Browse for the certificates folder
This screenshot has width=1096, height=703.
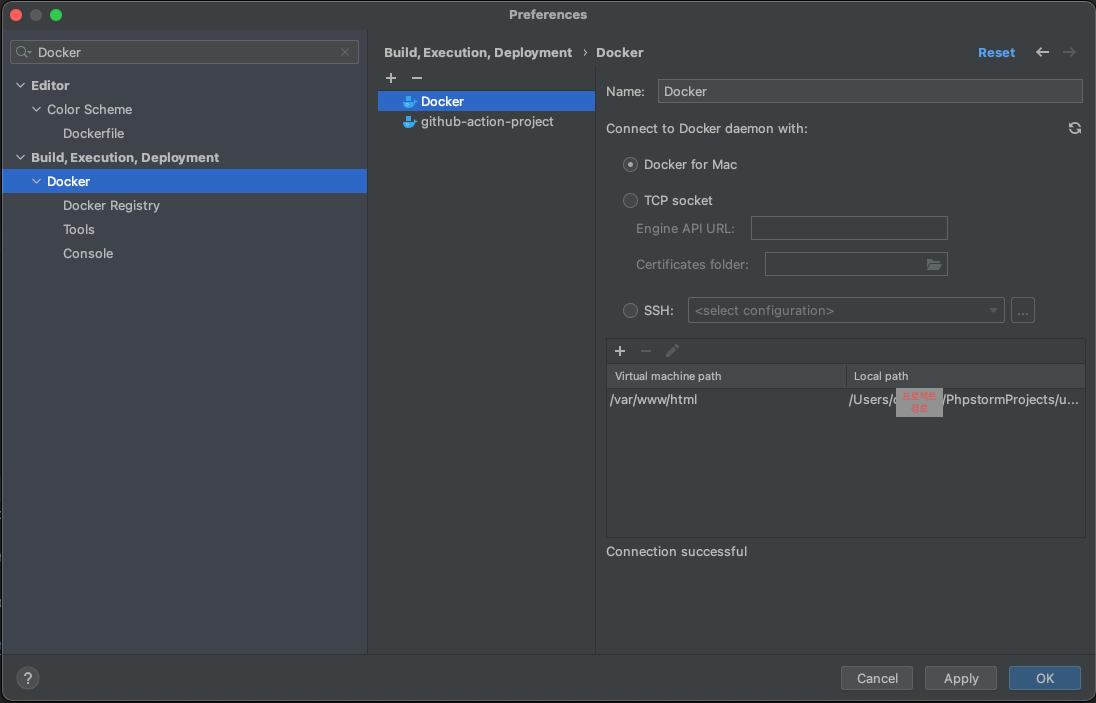[x=934, y=264]
